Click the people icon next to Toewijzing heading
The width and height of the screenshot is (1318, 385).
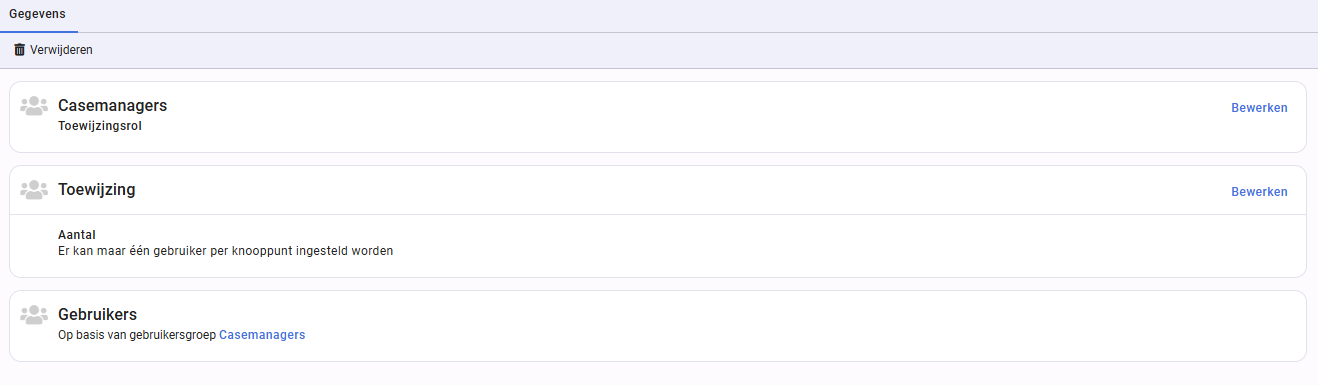34,190
